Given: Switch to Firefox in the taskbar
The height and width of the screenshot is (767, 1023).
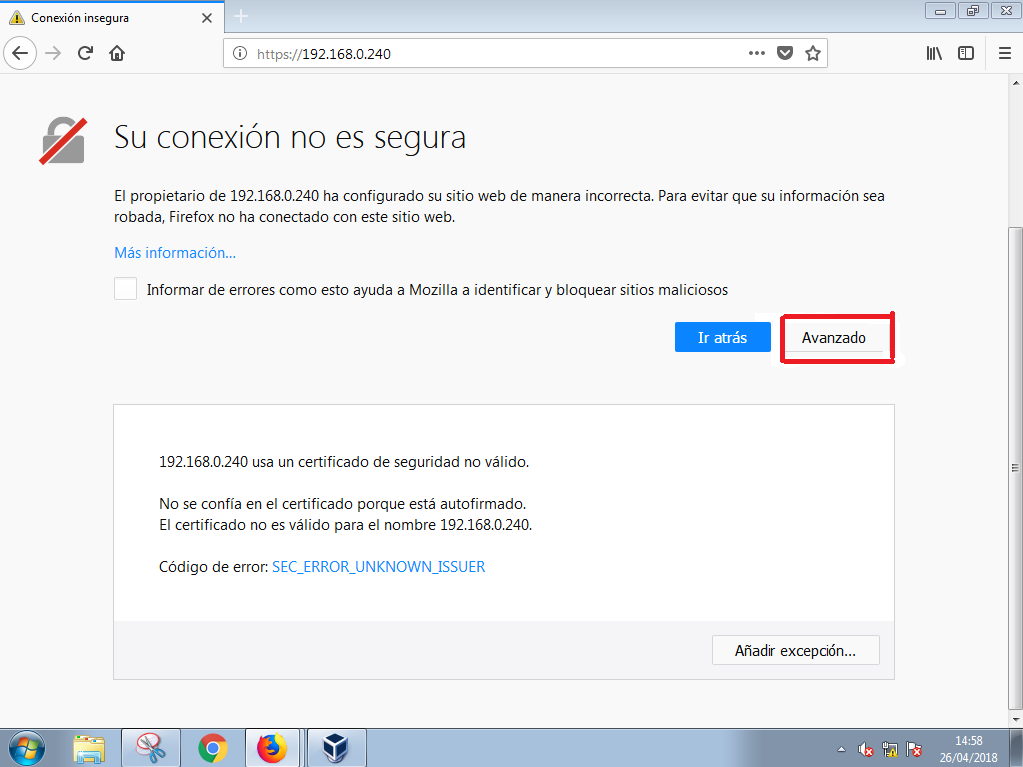Looking at the screenshot, I should click(x=273, y=748).
